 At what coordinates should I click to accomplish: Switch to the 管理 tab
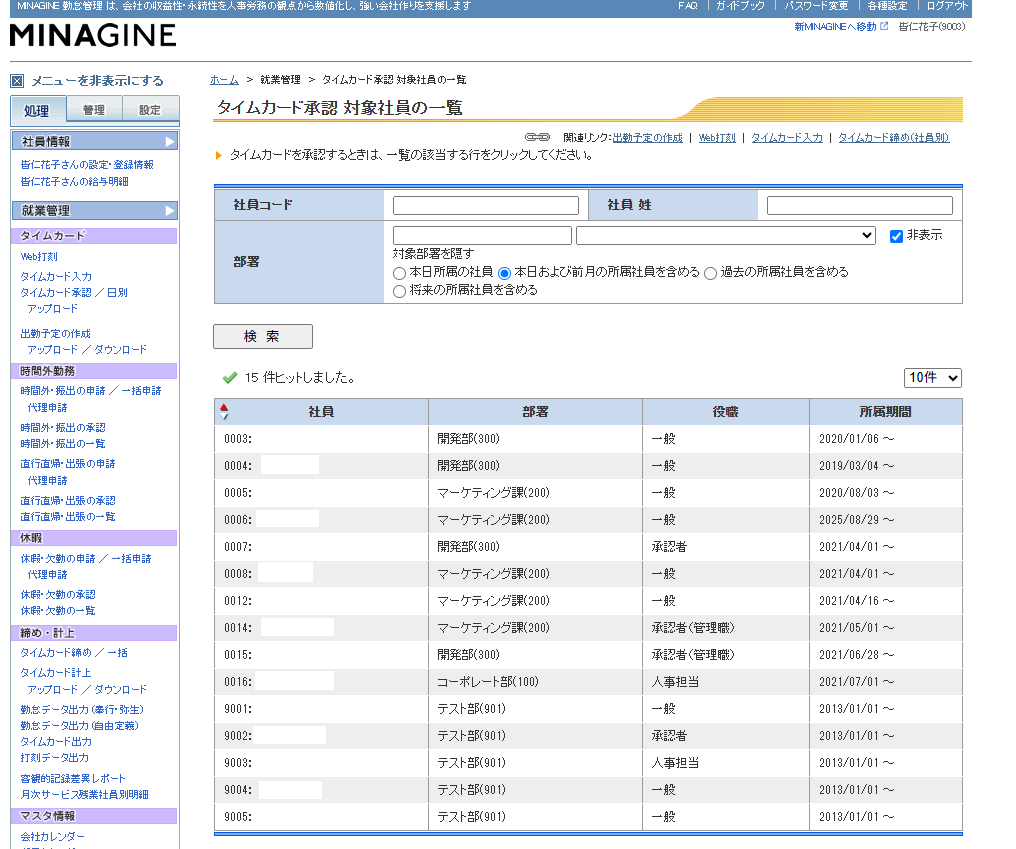click(x=93, y=110)
